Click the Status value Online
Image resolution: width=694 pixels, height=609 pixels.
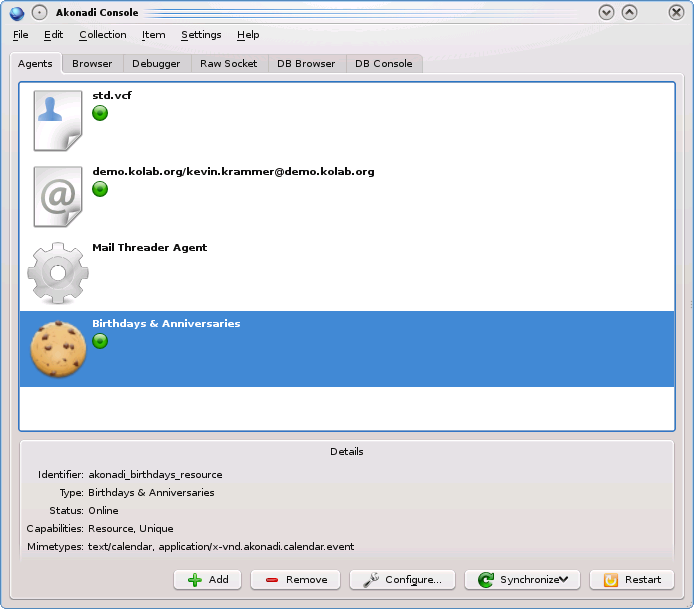pyautogui.click(x=104, y=511)
